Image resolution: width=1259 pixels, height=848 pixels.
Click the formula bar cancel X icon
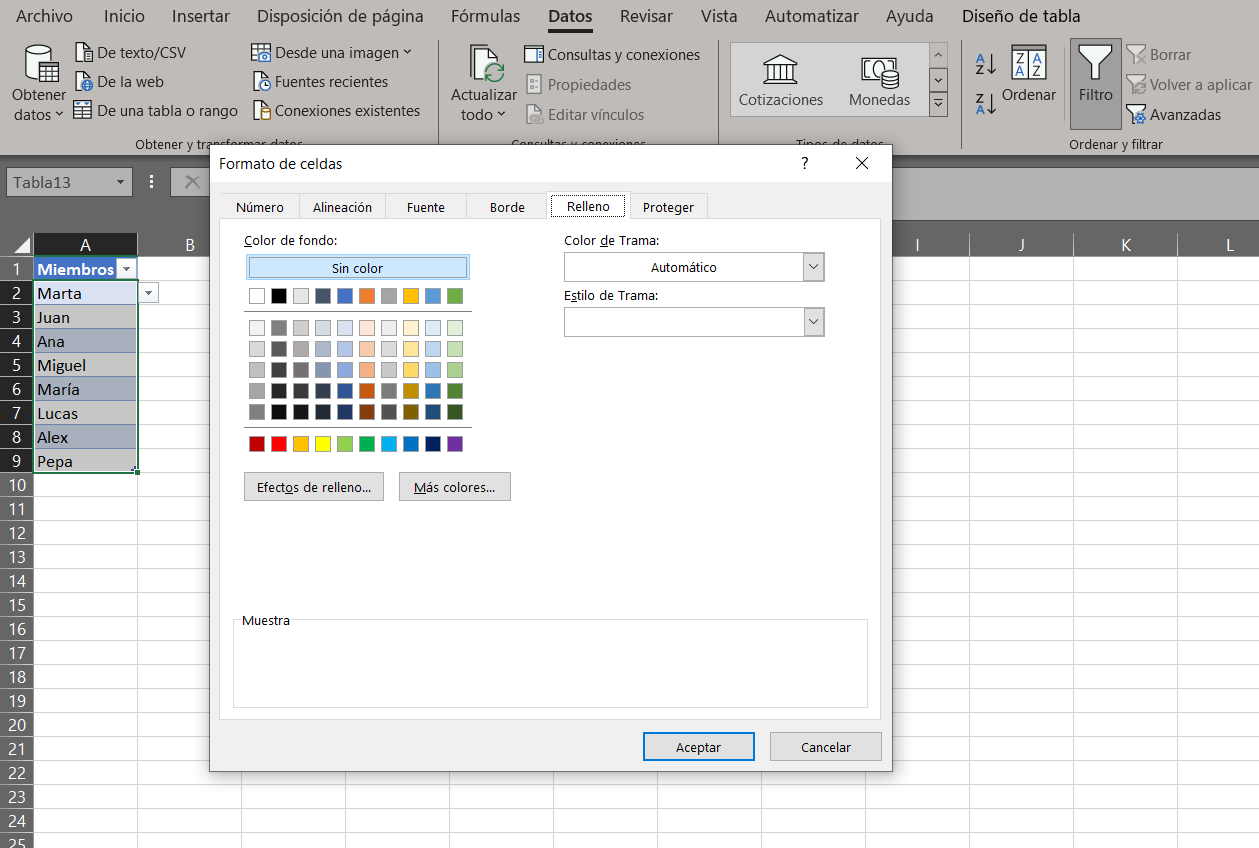point(191,182)
